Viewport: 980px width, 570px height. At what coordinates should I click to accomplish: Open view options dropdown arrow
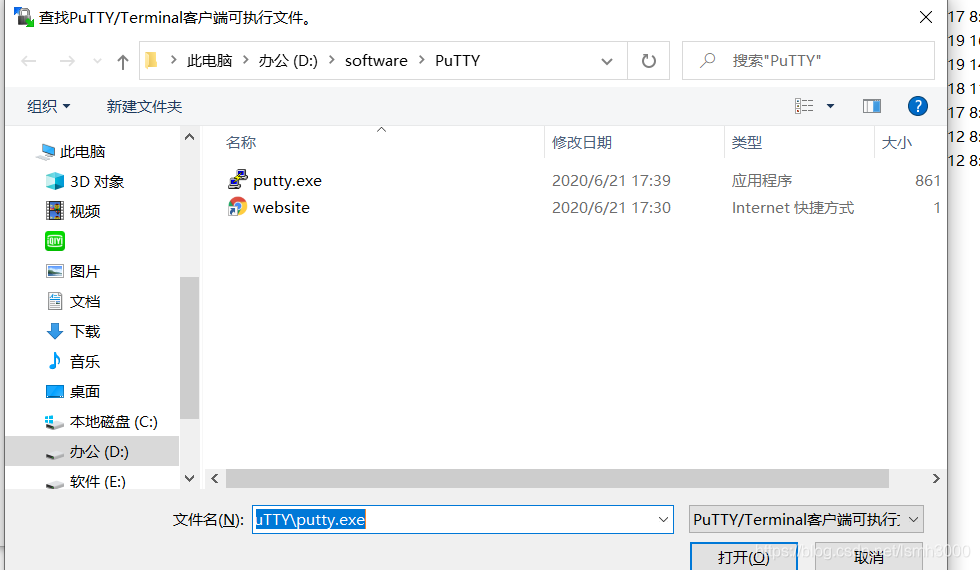(831, 106)
